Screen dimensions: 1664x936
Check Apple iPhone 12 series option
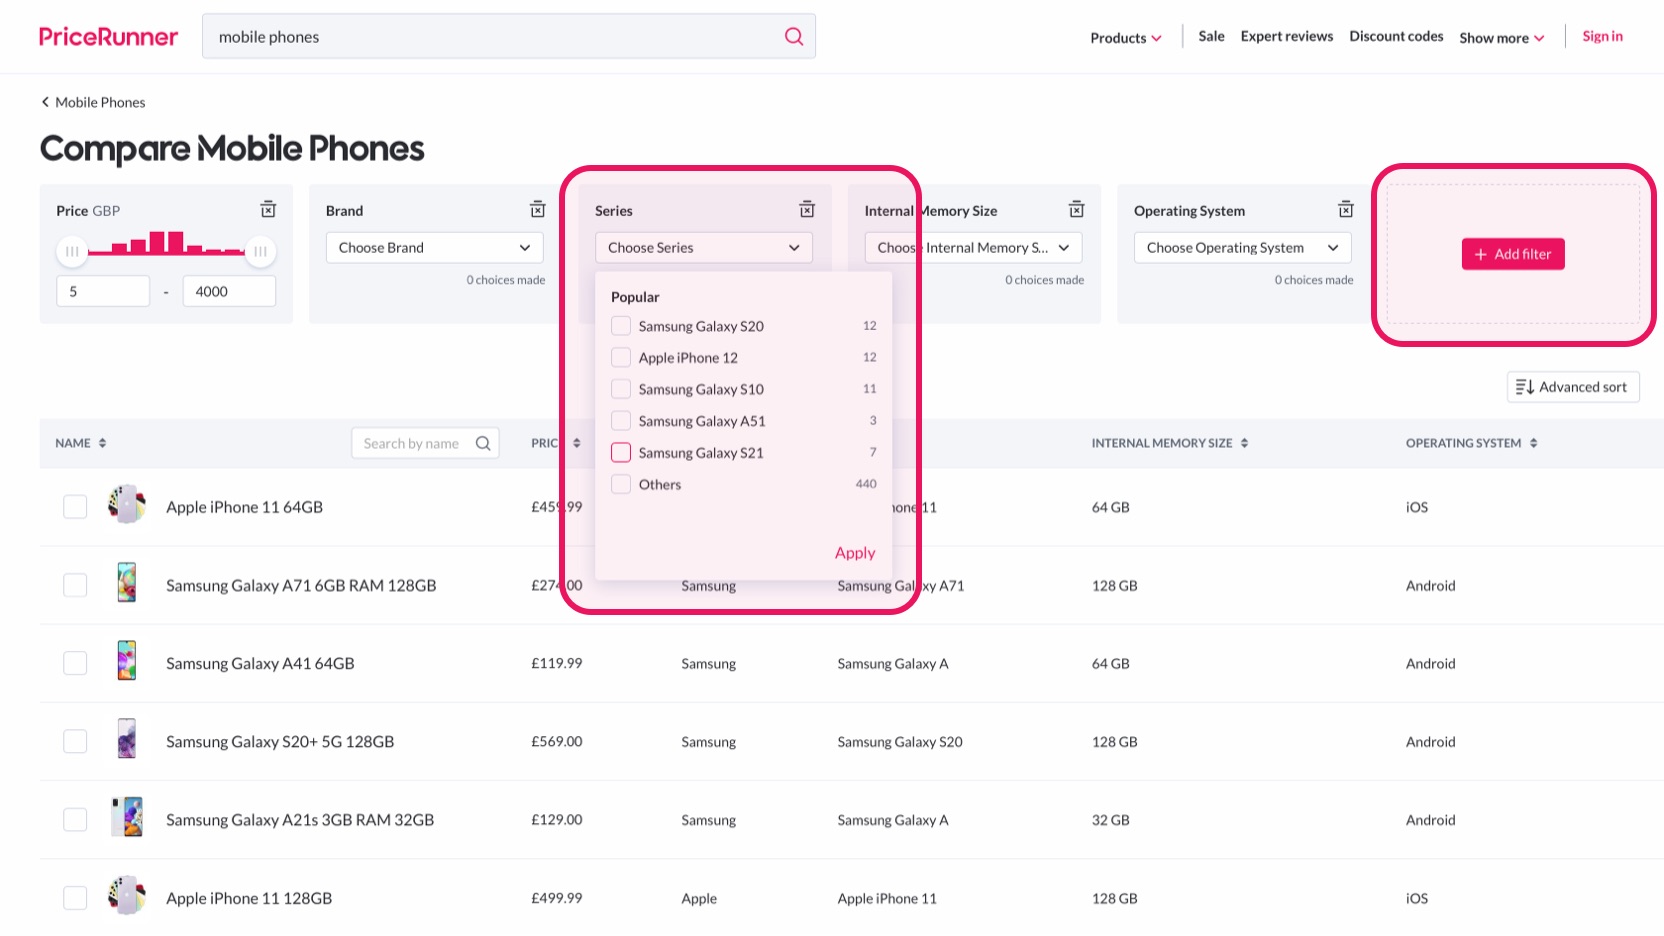[621, 357]
